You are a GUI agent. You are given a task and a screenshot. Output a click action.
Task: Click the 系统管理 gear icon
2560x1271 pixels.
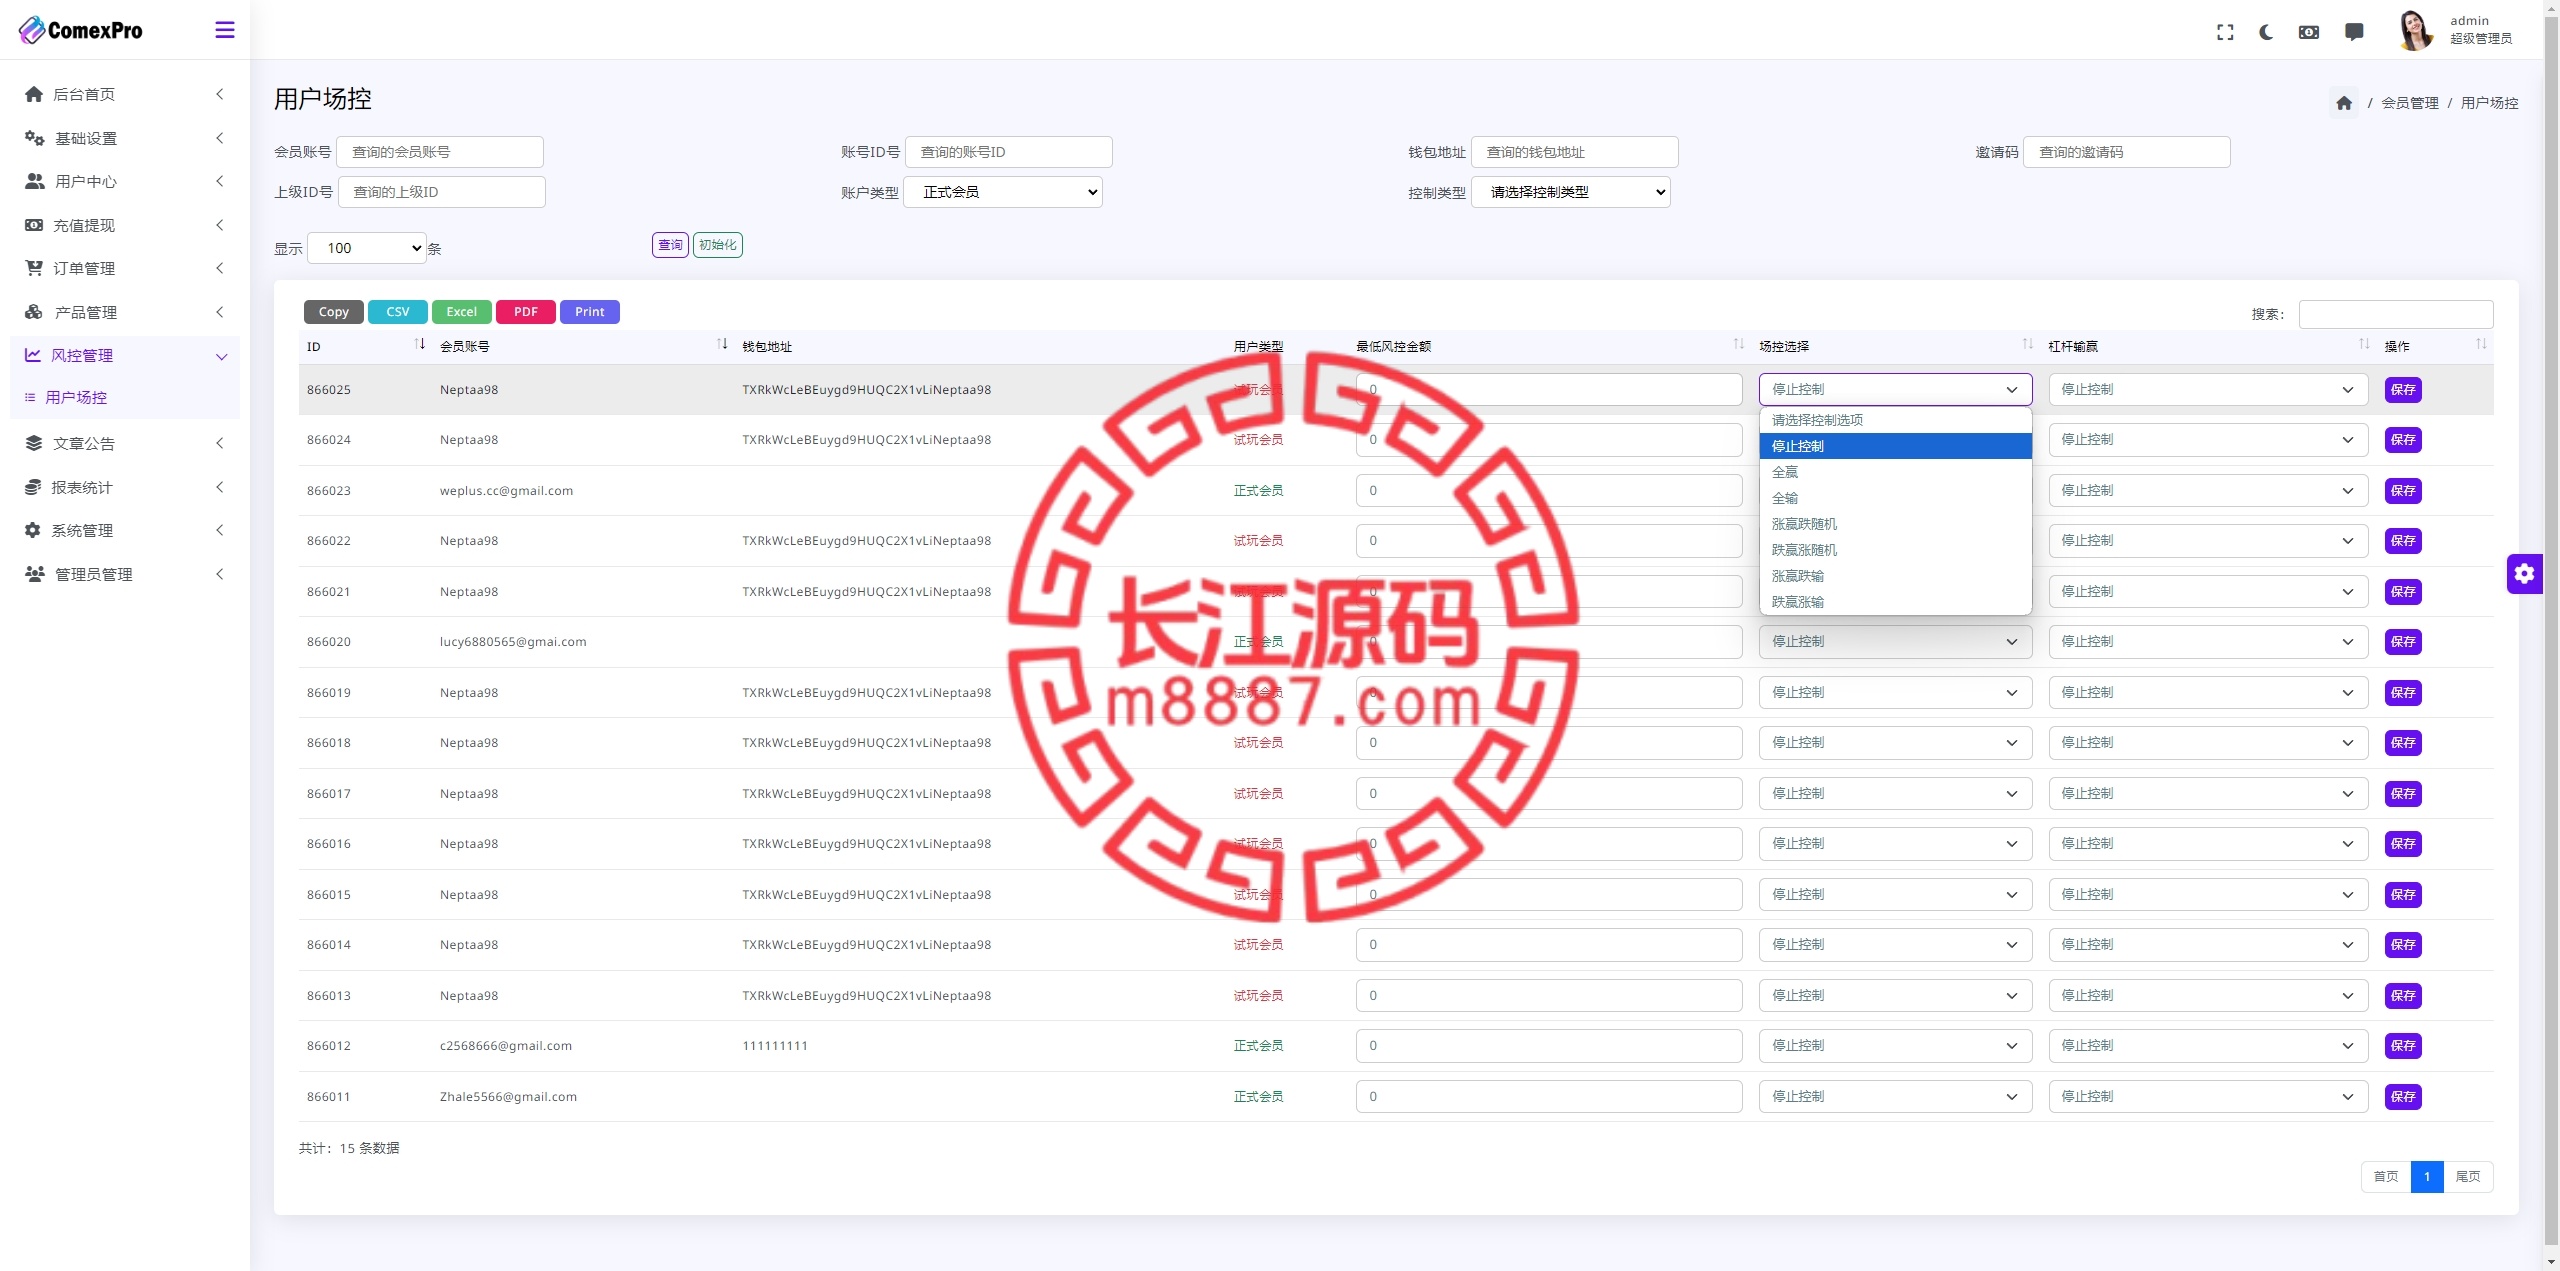pos(33,530)
